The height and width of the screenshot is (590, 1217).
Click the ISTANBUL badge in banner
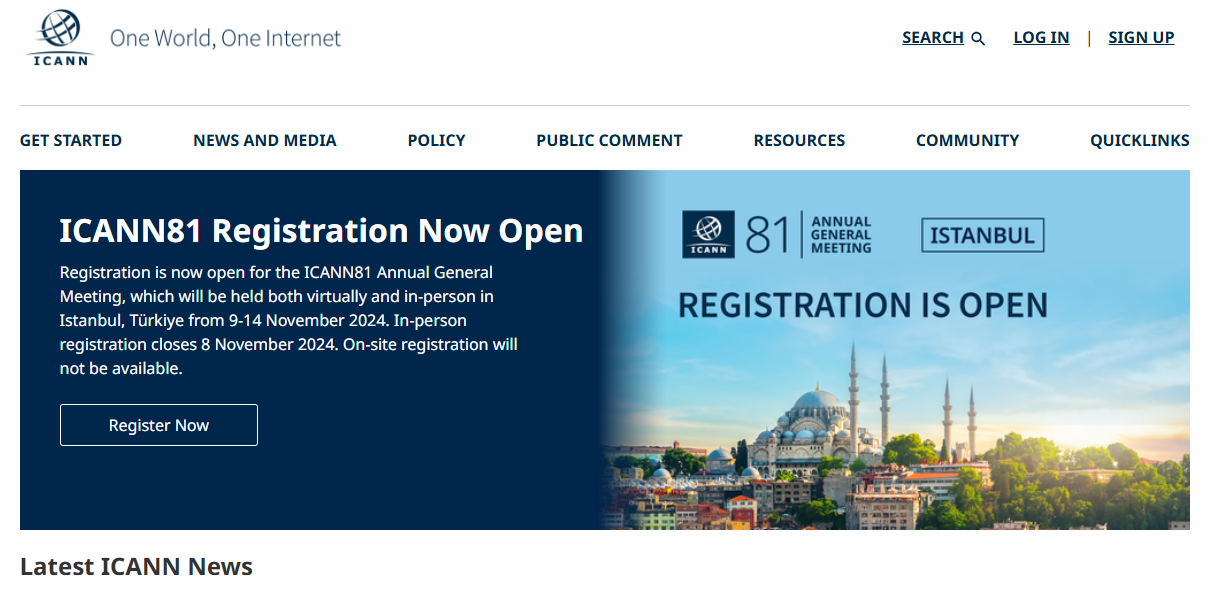click(x=983, y=236)
